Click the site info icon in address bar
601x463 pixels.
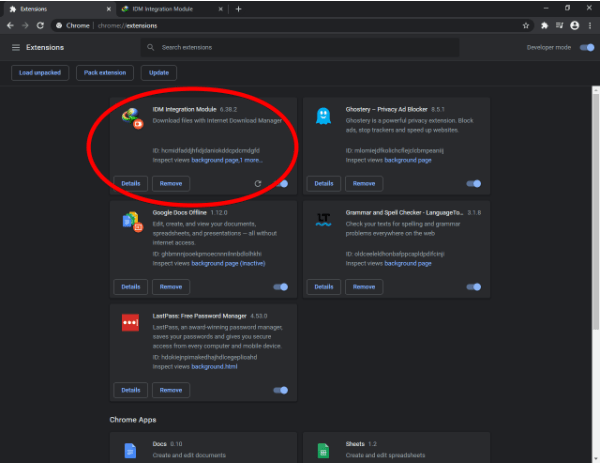[x=59, y=26]
